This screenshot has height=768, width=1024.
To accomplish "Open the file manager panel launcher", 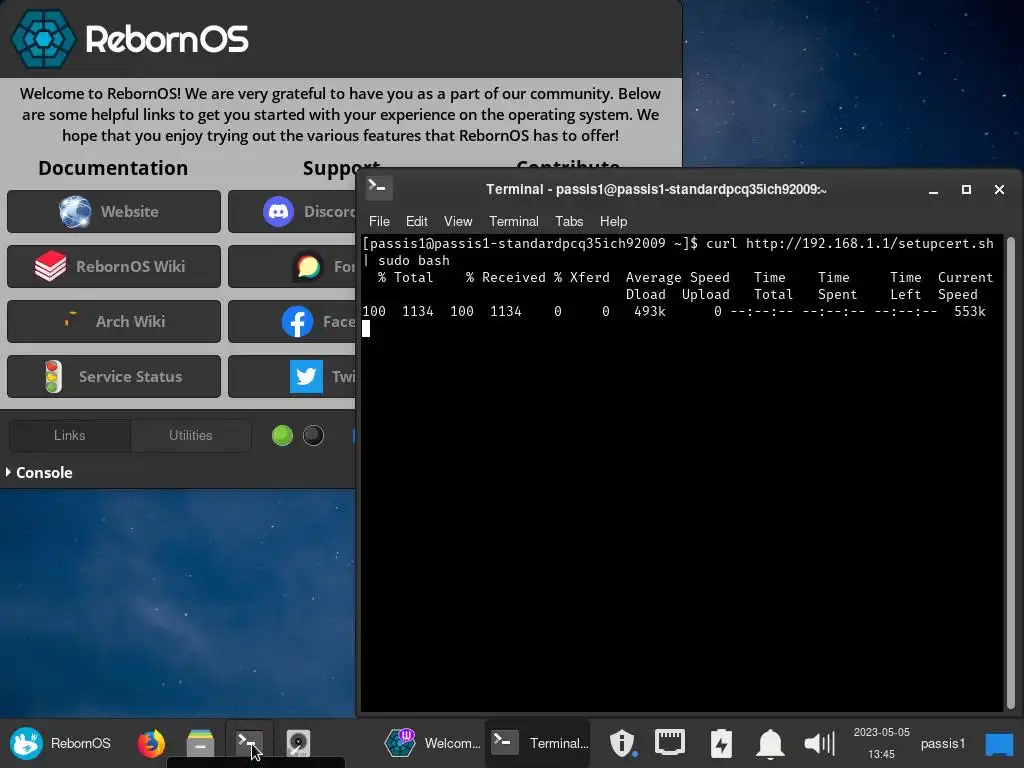I will click(x=200, y=743).
